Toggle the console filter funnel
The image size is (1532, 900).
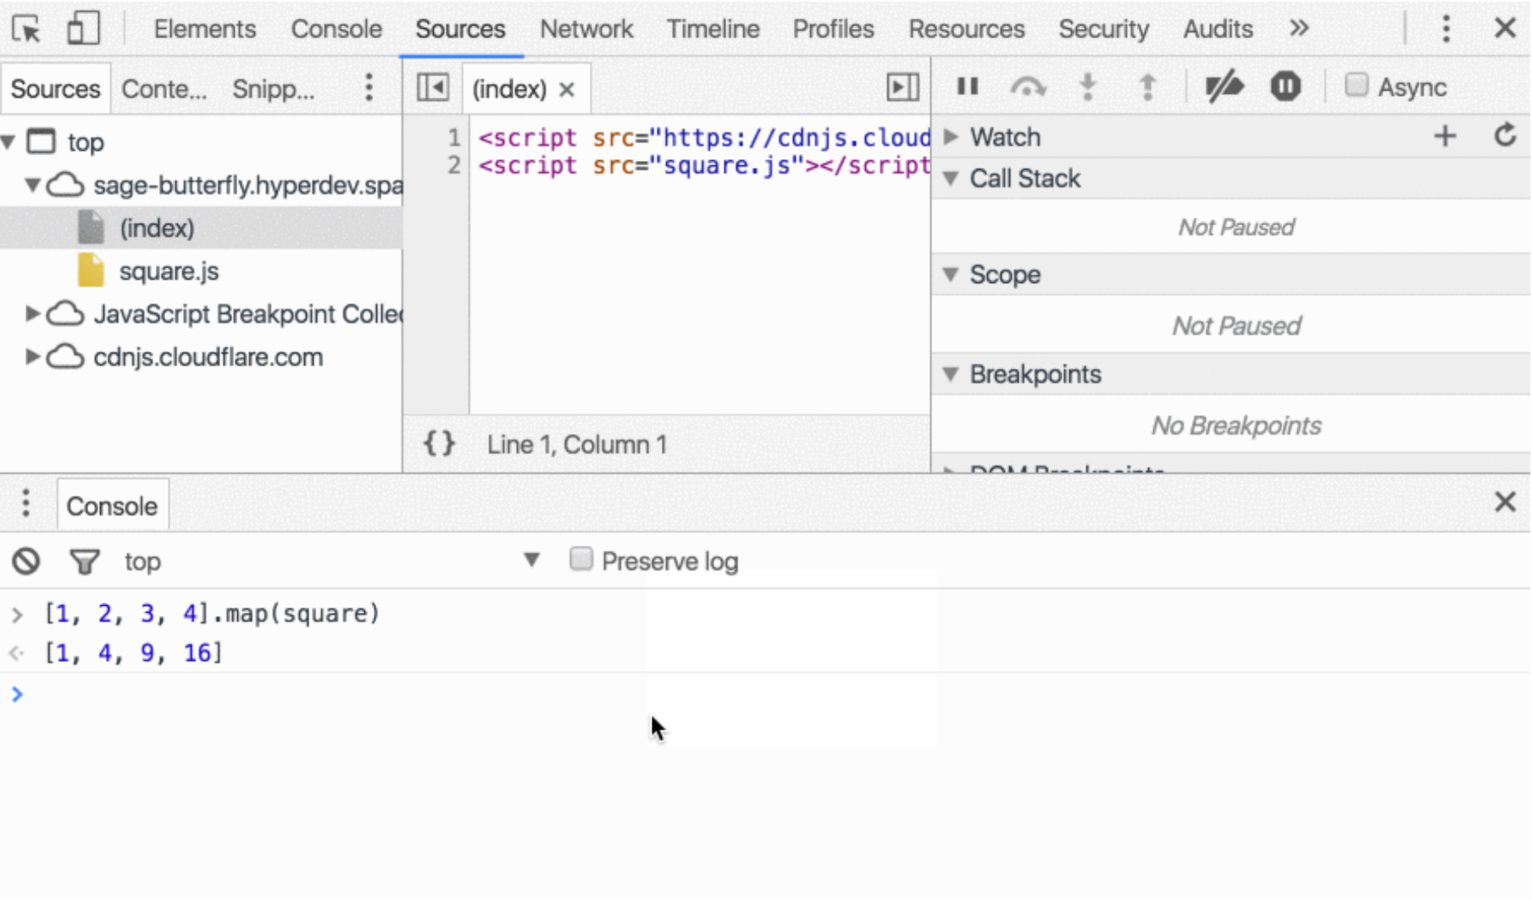84,562
